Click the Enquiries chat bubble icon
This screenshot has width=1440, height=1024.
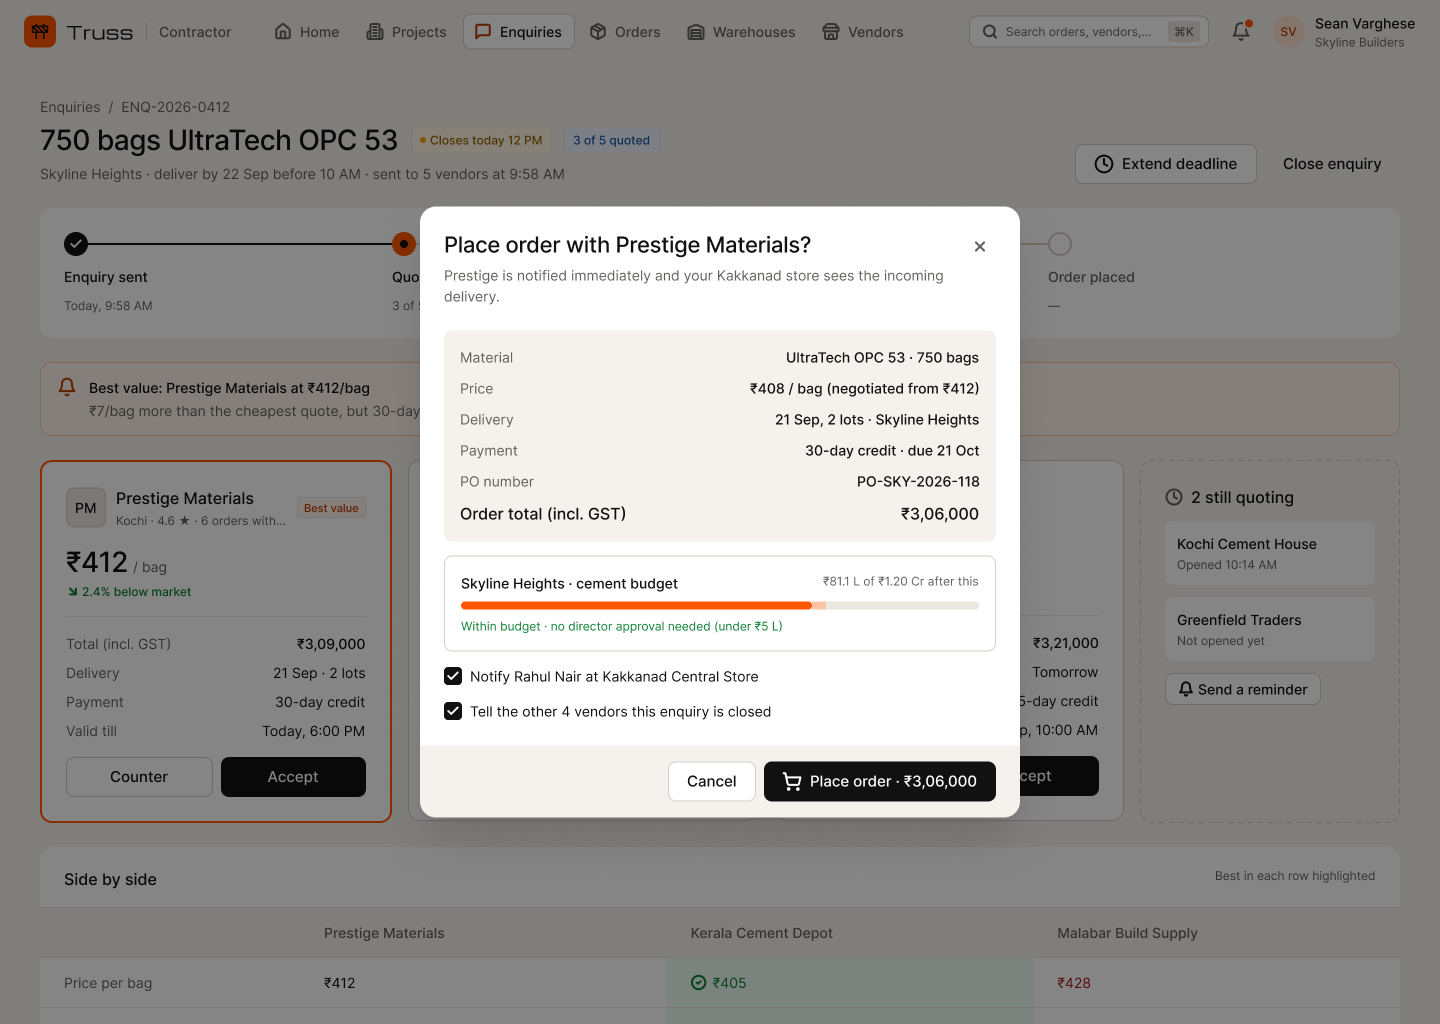483,32
